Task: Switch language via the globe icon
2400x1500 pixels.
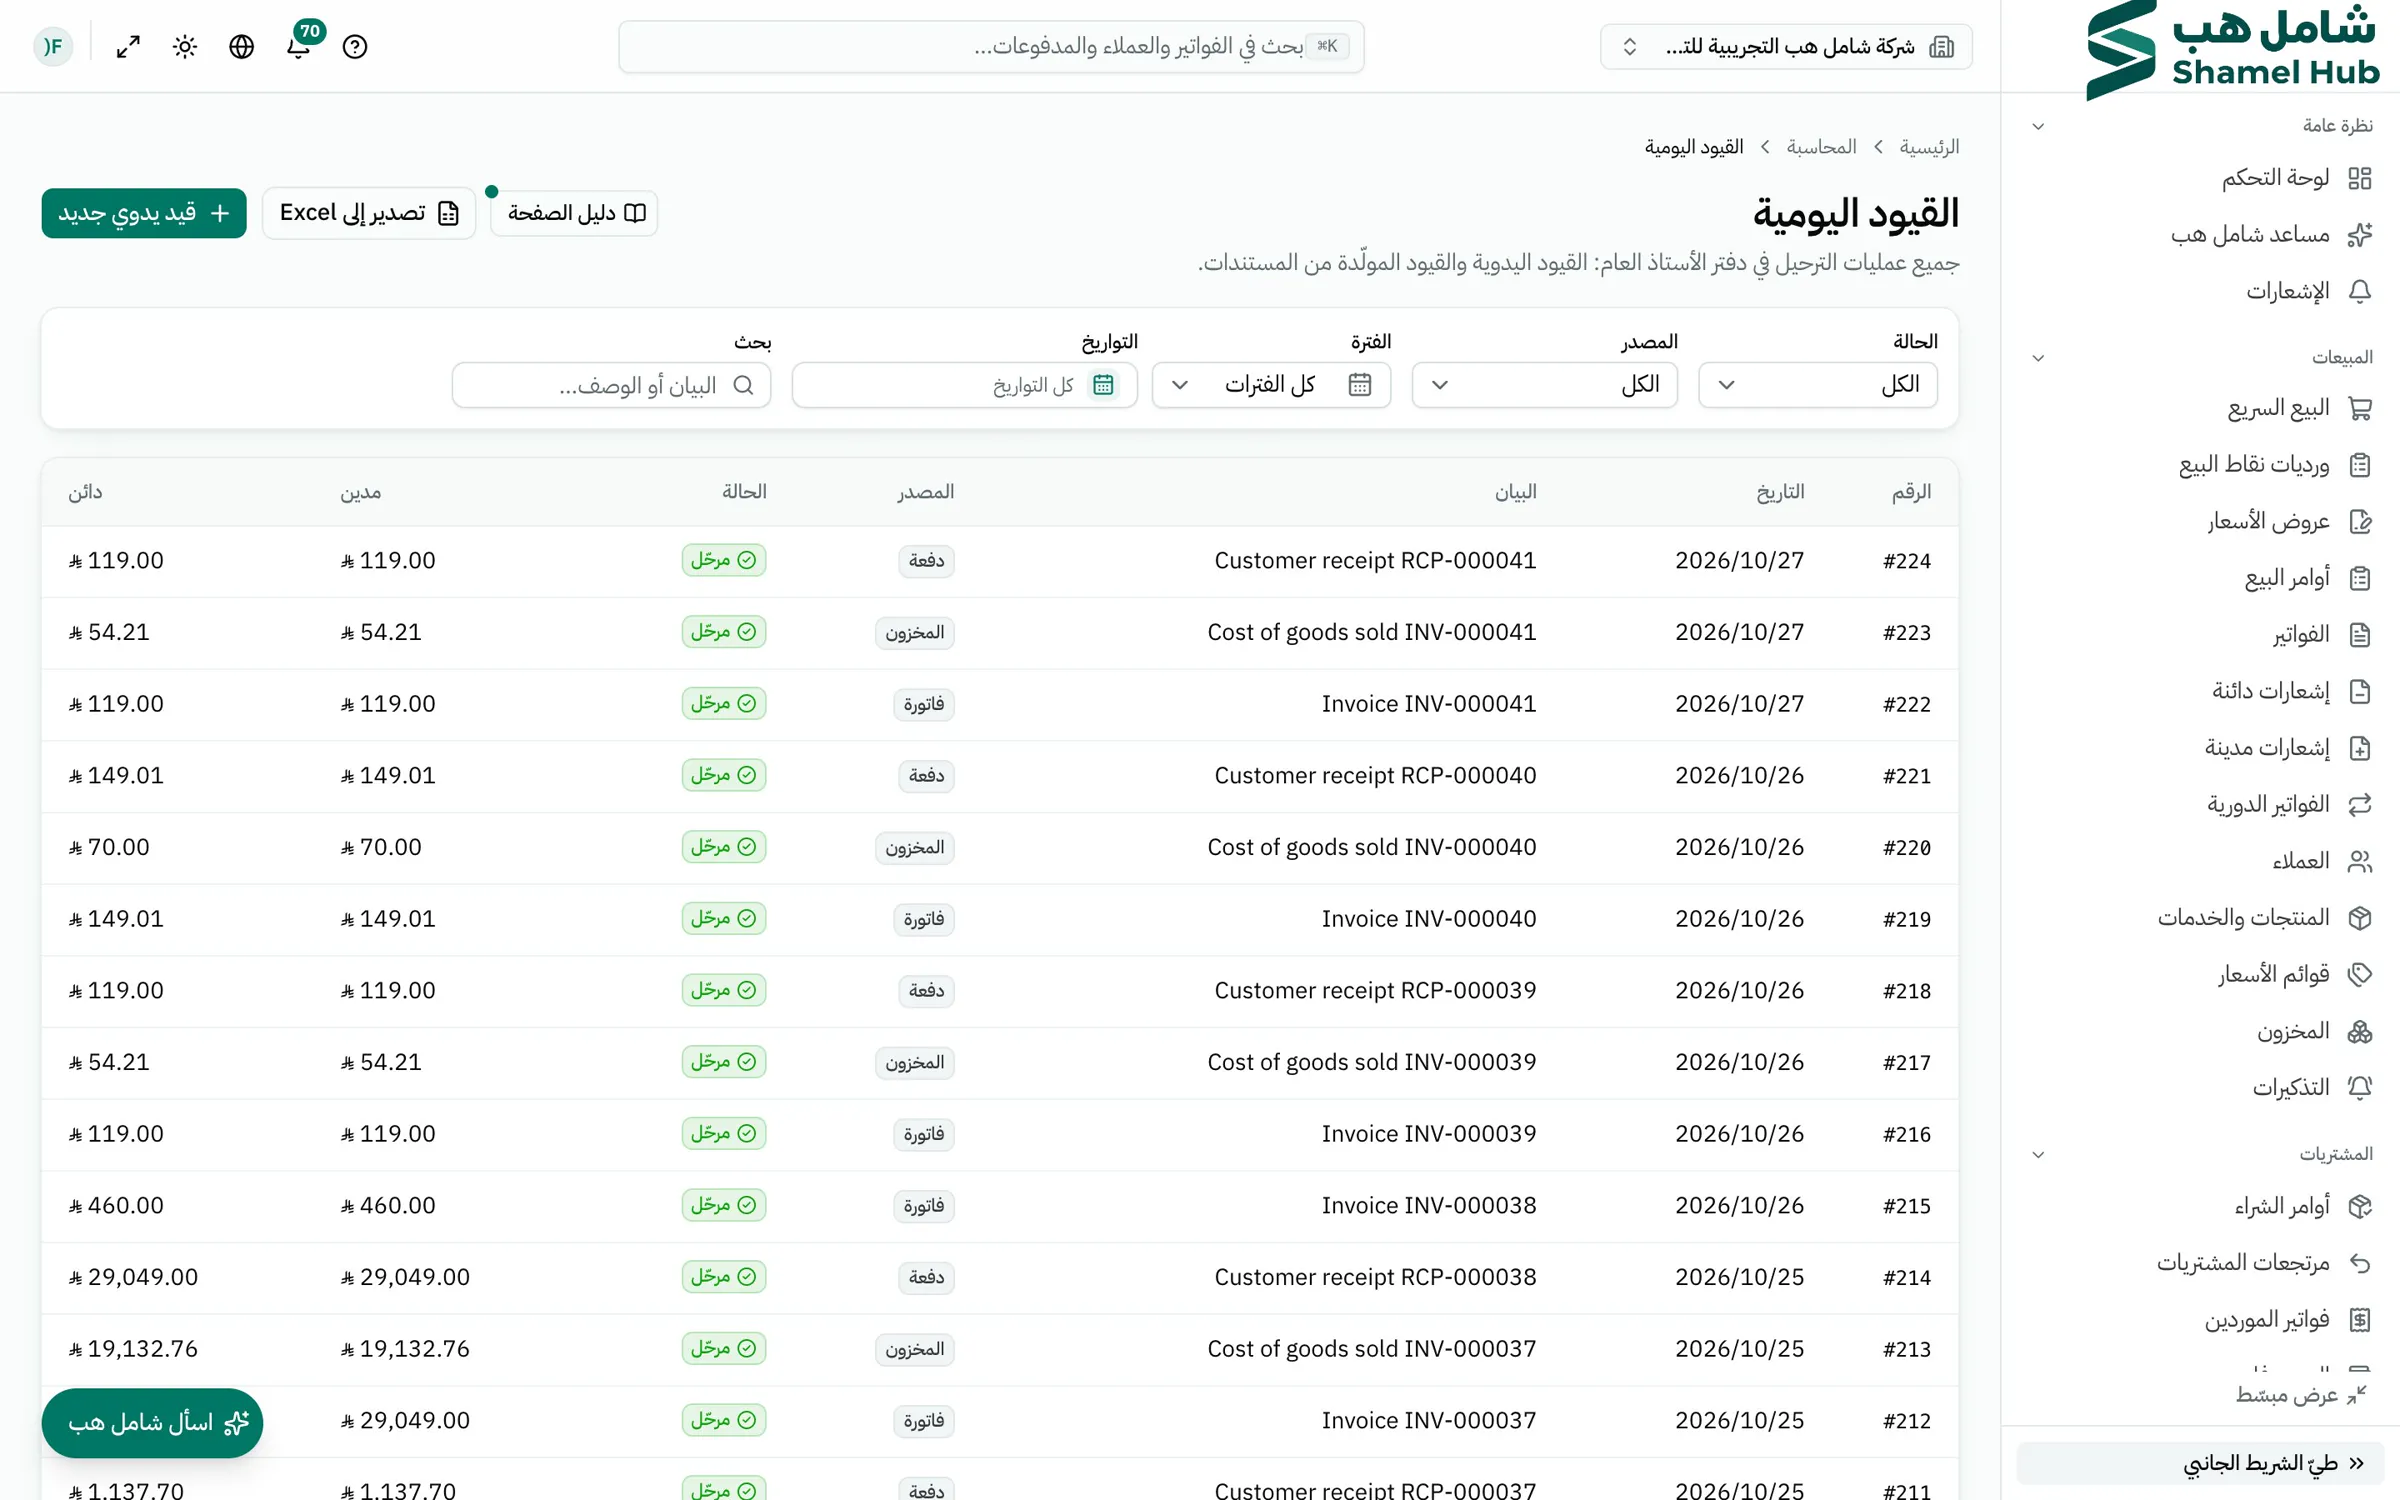Action: pos(241,46)
